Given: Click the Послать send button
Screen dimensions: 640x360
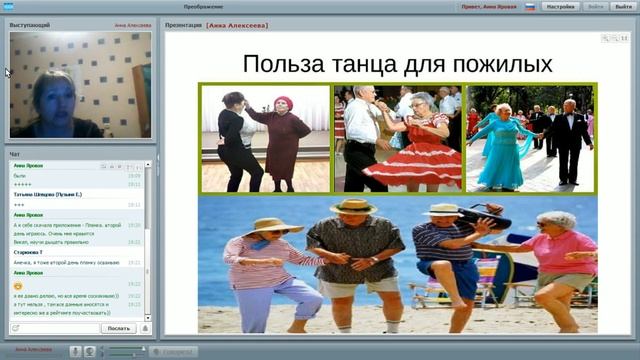Looking at the screenshot, I should pyautogui.click(x=118, y=328).
